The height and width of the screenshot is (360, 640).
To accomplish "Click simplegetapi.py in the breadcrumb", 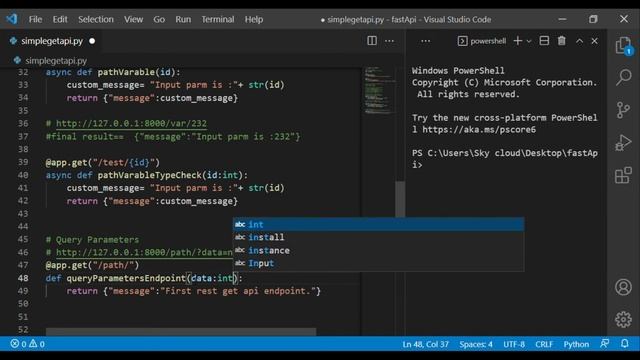I will (x=56, y=61).
